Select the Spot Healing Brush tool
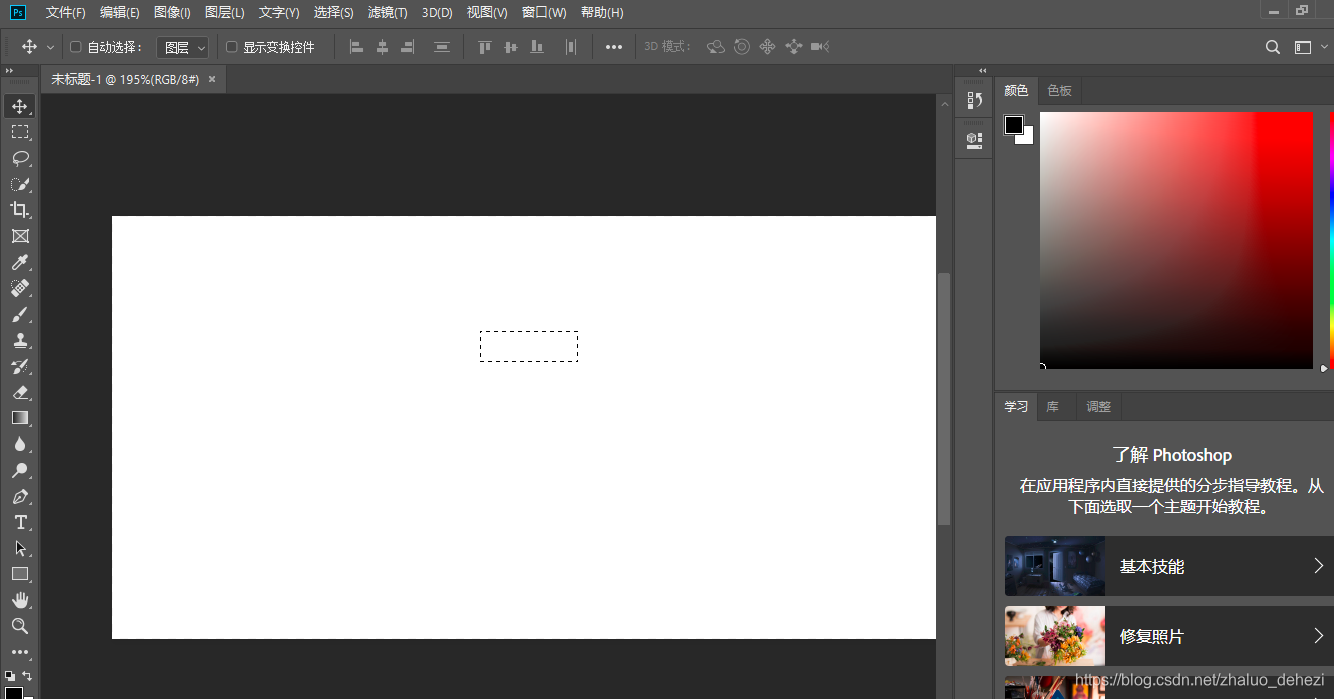The height and width of the screenshot is (699, 1334). (20, 288)
